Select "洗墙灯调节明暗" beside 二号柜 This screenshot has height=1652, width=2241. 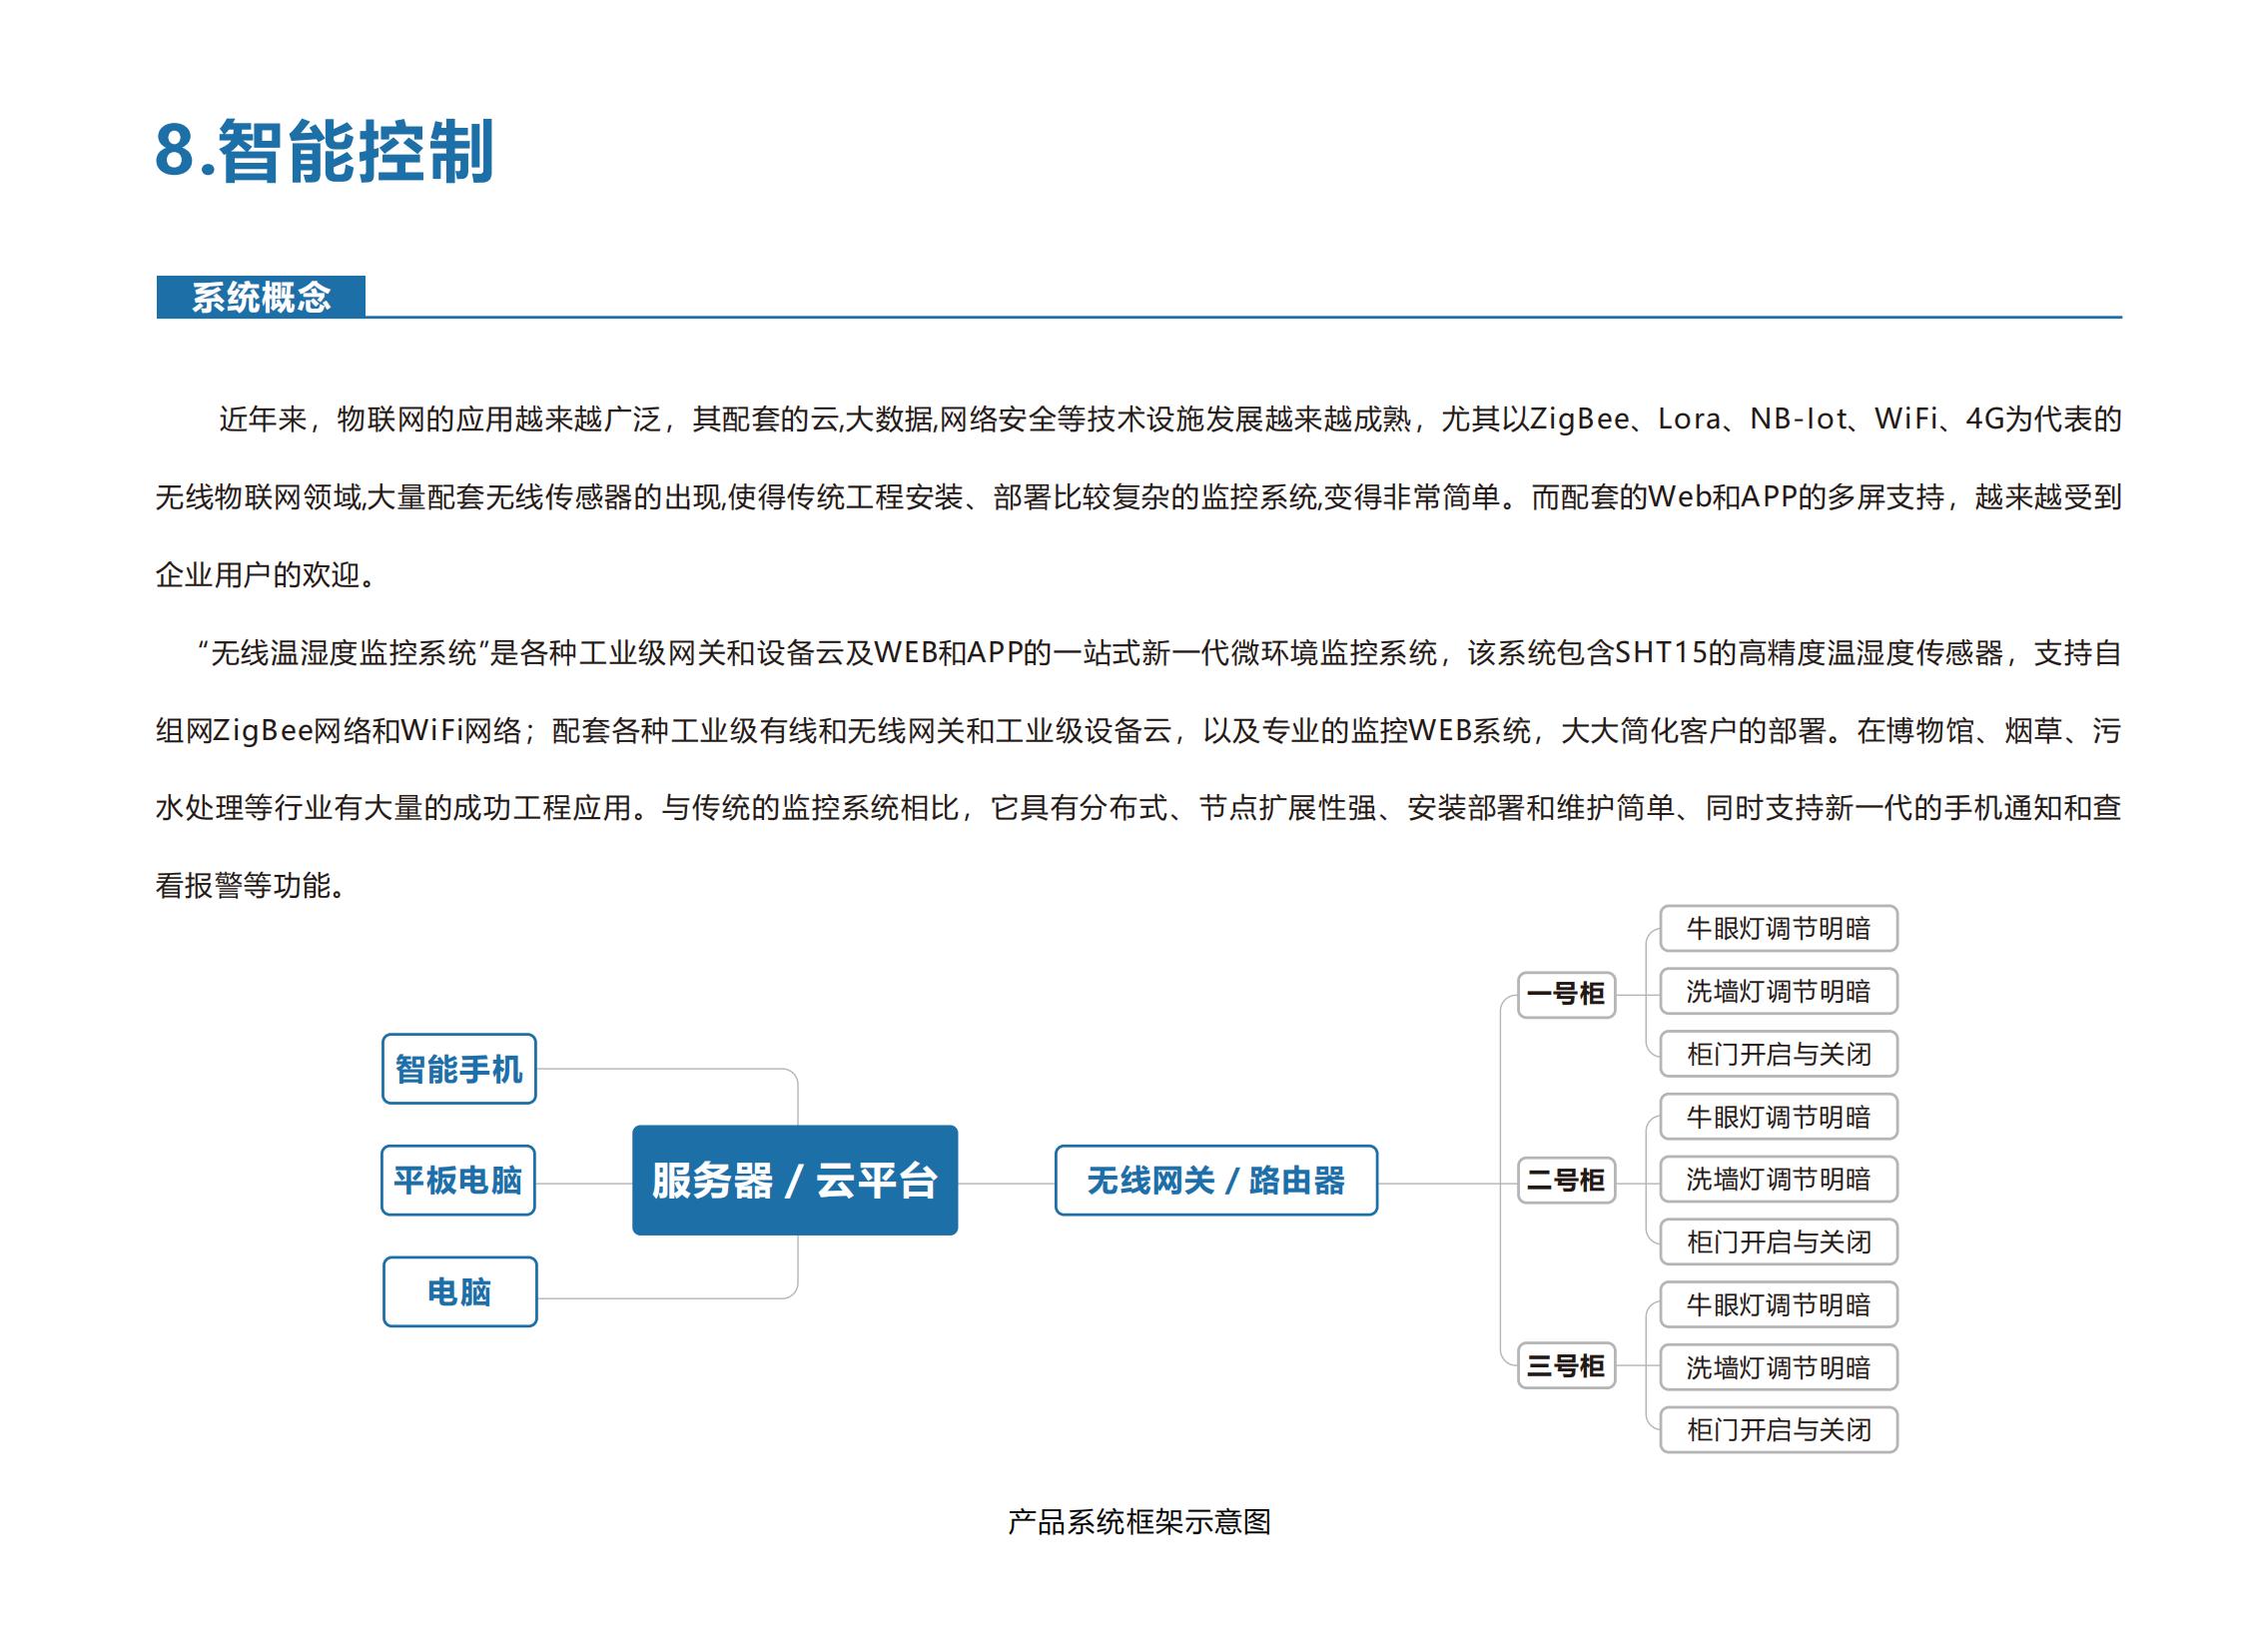pos(1778,1179)
